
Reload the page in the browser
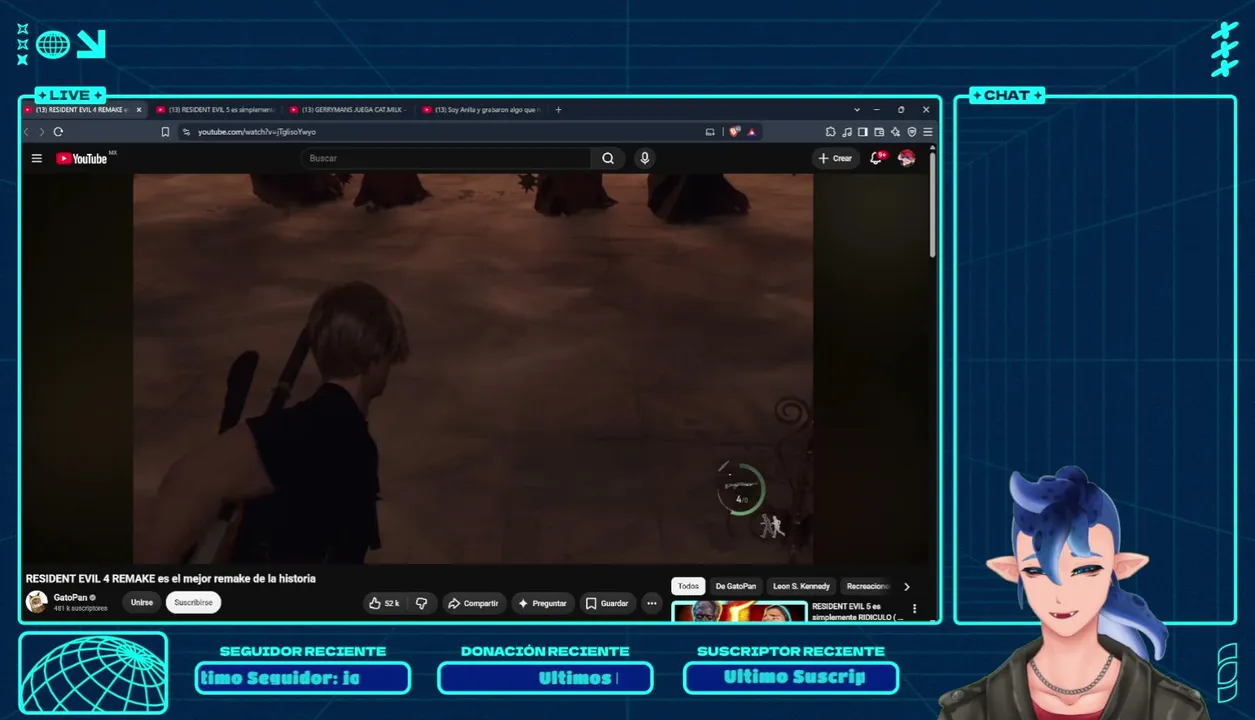[x=58, y=132]
